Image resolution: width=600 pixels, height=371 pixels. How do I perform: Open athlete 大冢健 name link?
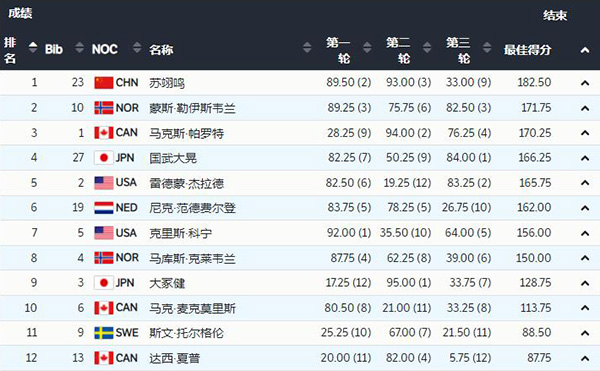tap(167, 283)
